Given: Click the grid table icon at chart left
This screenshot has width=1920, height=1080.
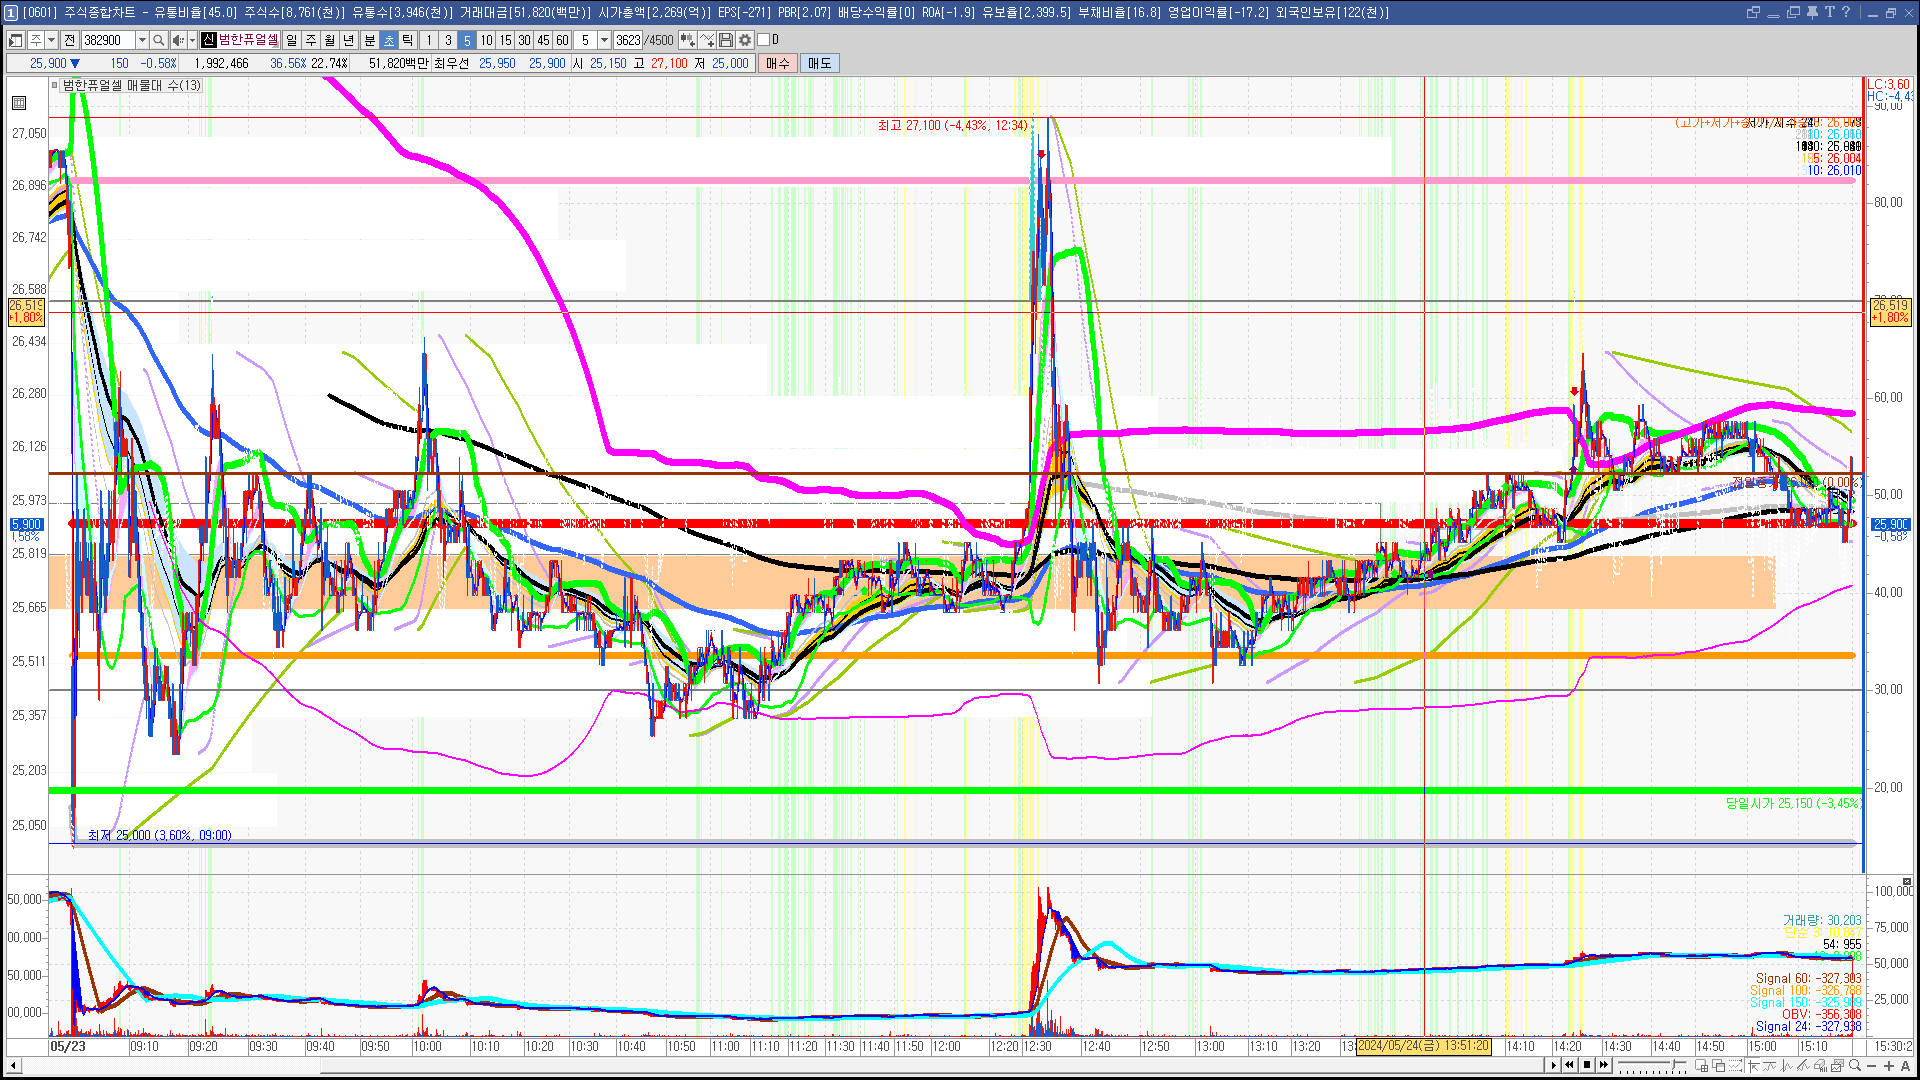Looking at the screenshot, I should click(x=19, y=102).
